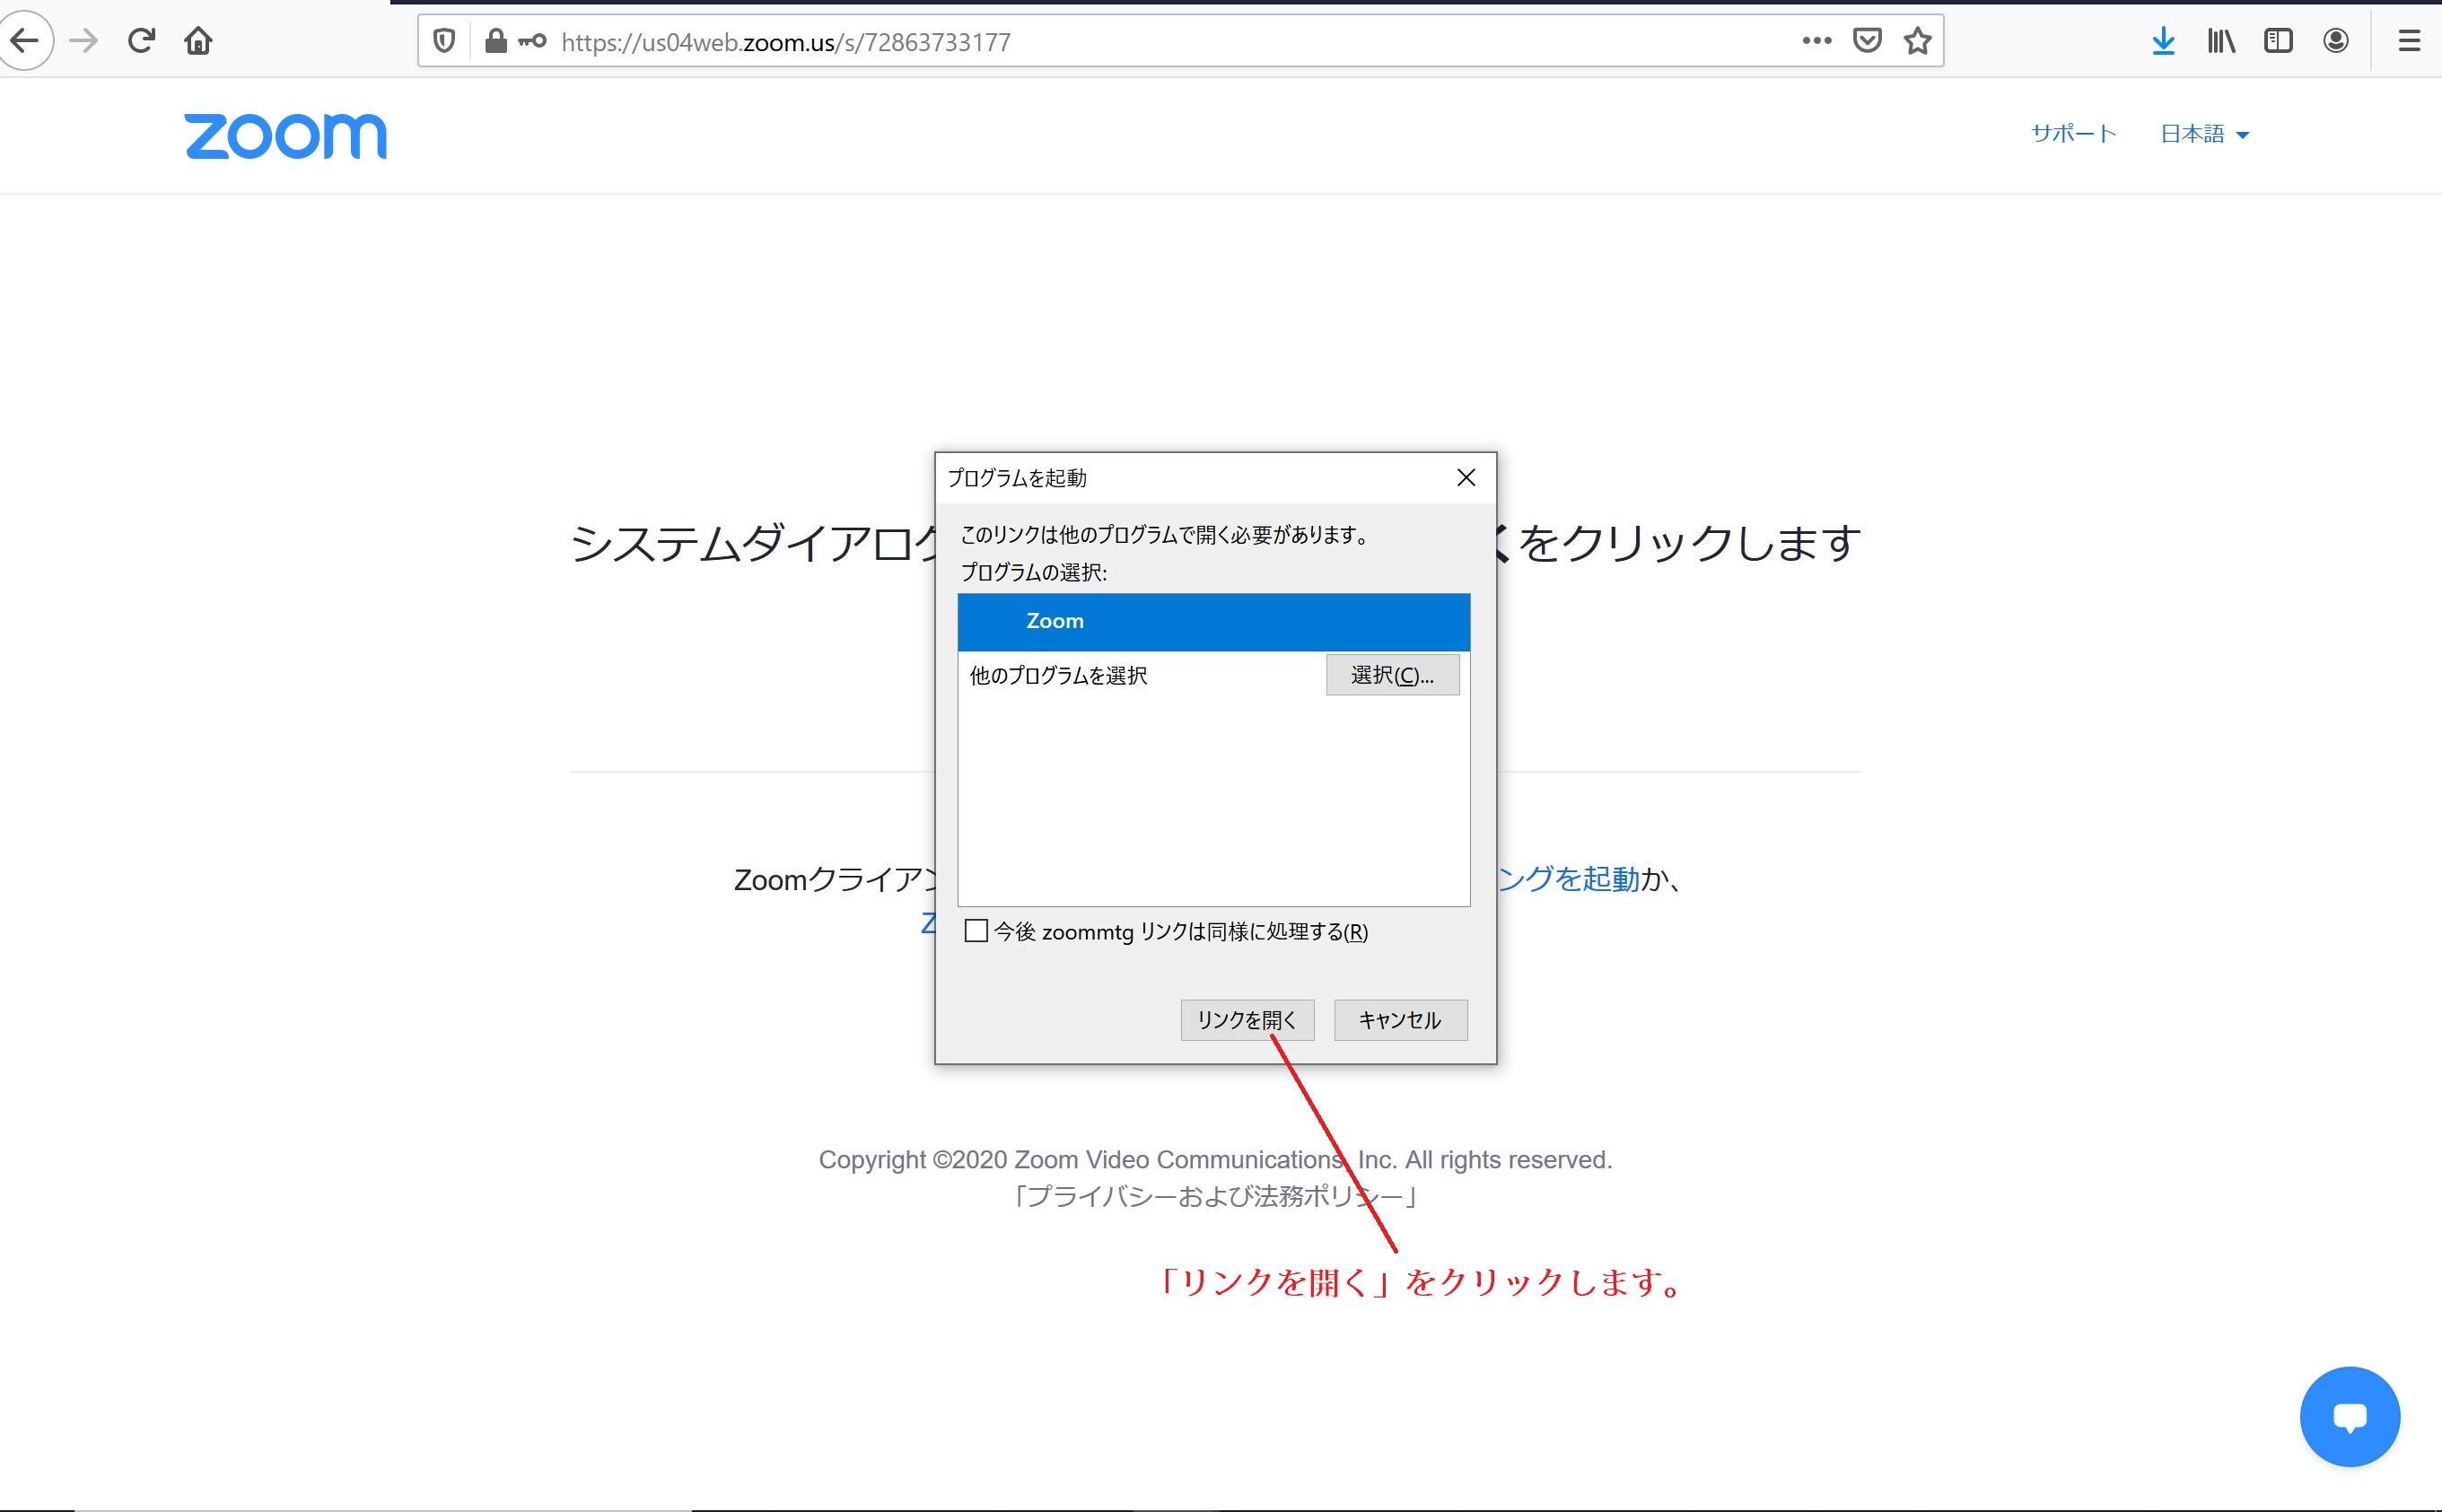Click the リンクを開く button
2442x1512 pixels.
pyautogui.click(x=1247, y=1020)
